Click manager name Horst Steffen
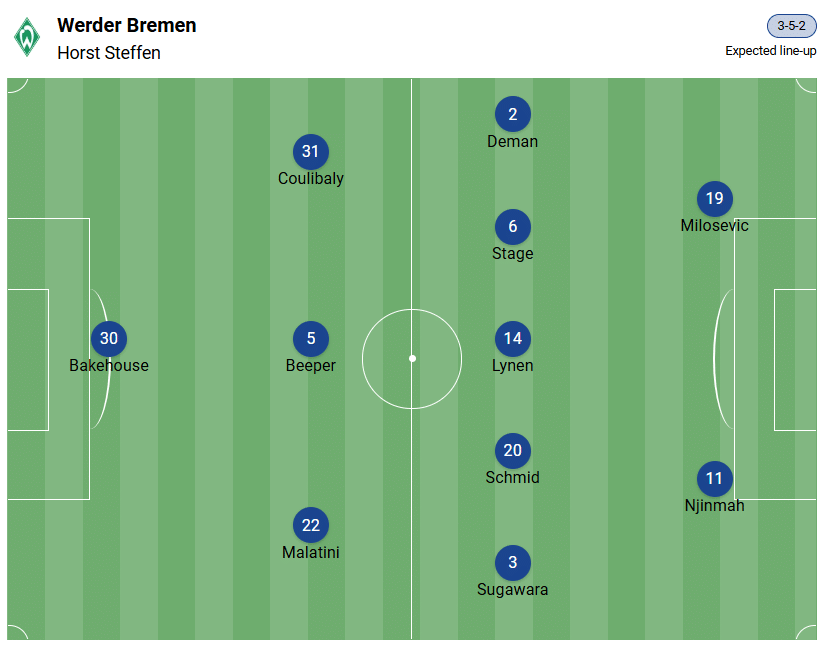The image size is (821, 646). [x=109, y=53]
